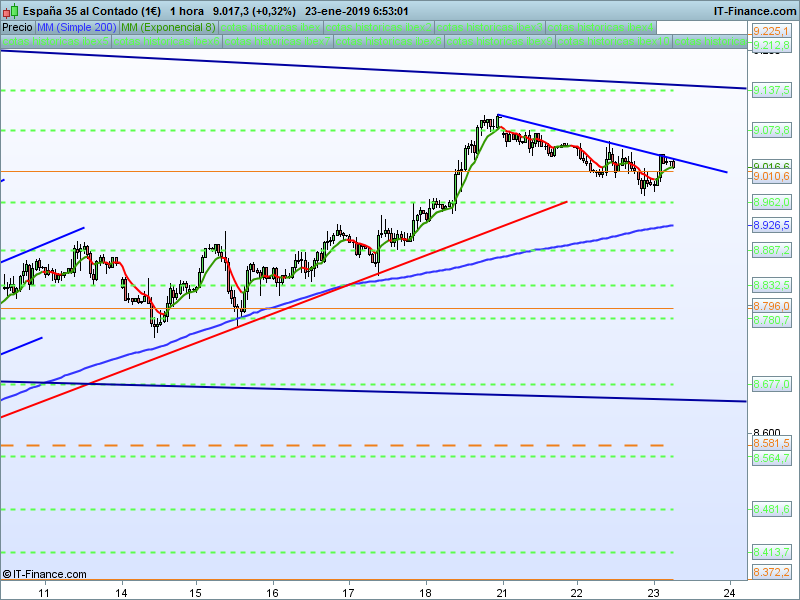The height and width of the screenshot is (600, 800).
Task: Click the ©IT-Finance.com copyright text
Action: 44,574
